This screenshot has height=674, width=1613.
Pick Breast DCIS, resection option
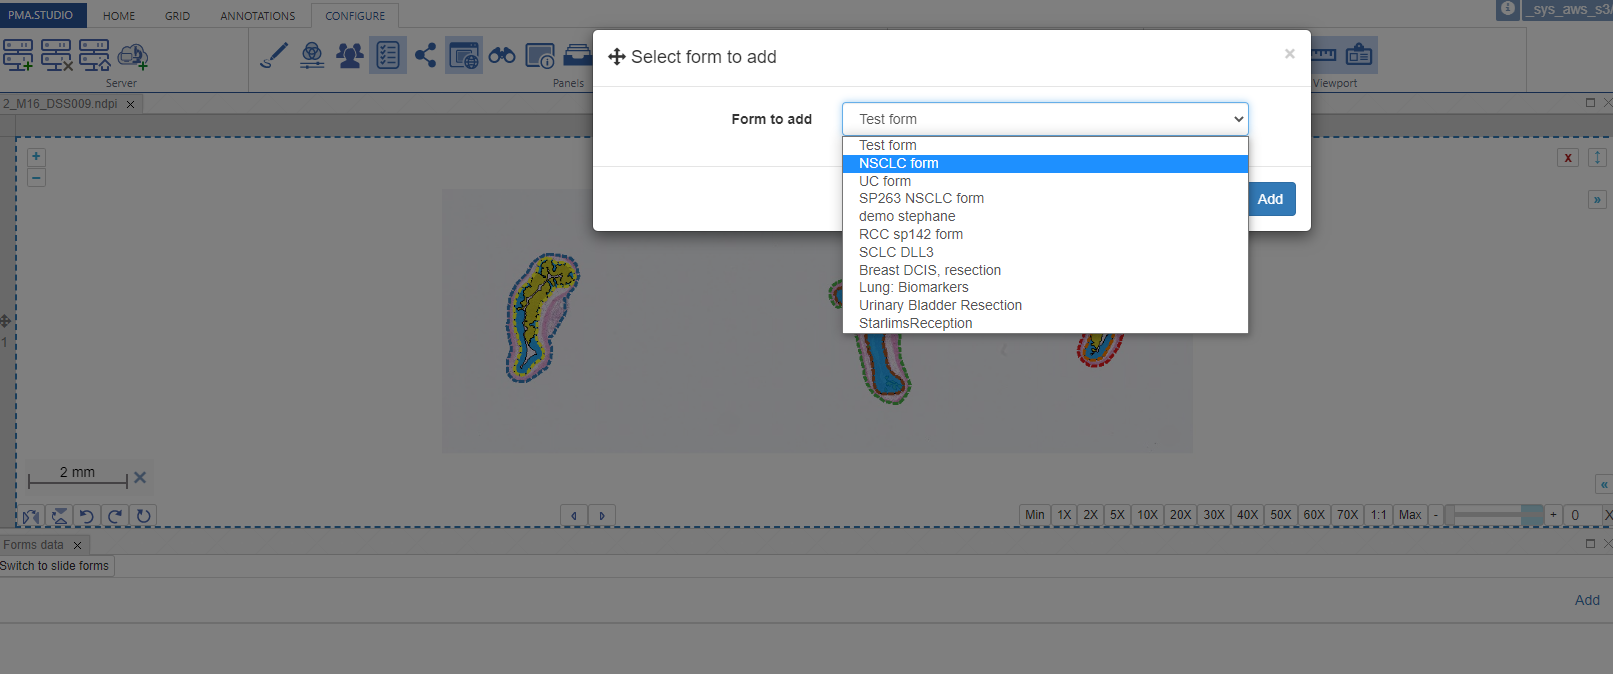pos(929,270)
